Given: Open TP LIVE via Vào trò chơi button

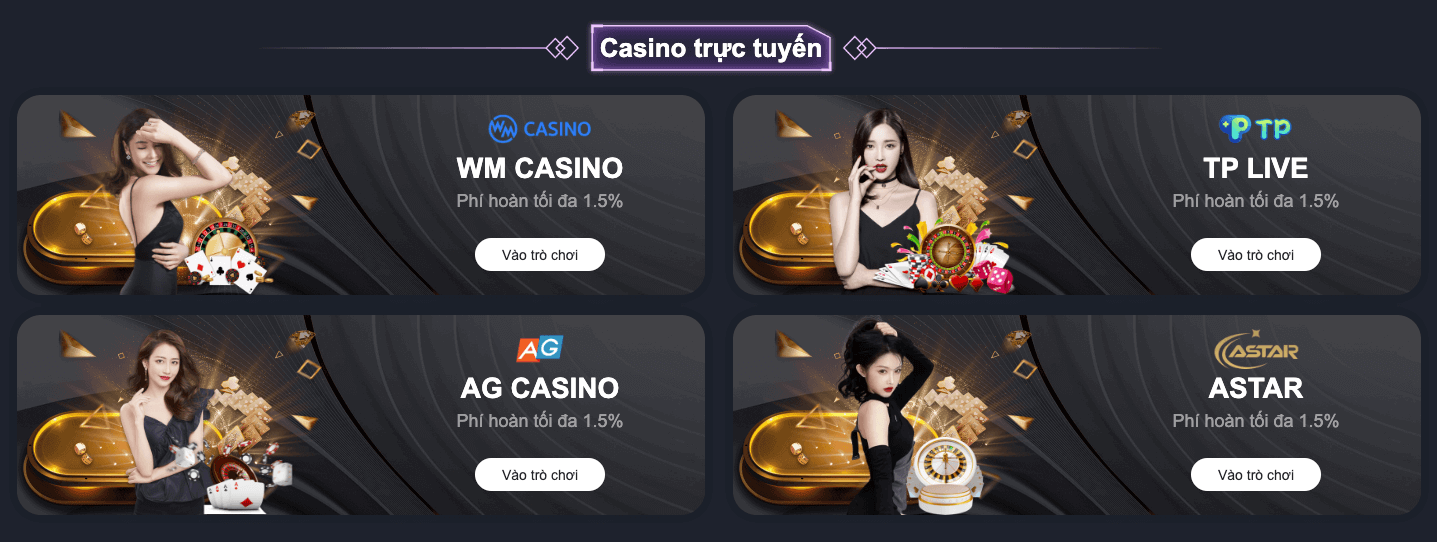Looking at the screenshot, I should 1256,255.
